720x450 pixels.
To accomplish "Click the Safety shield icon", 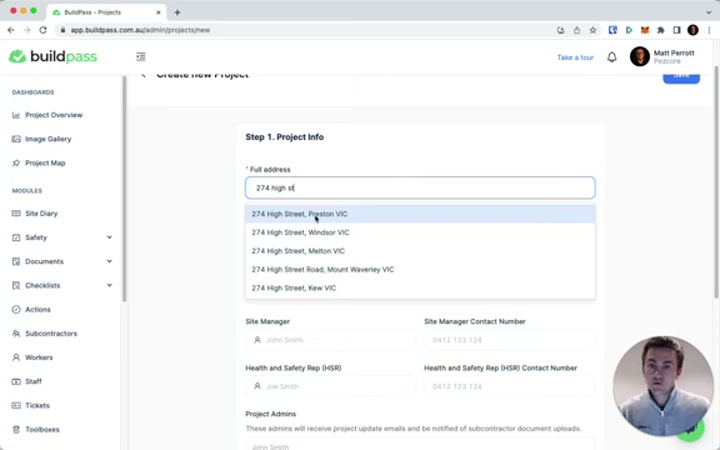I will click(16, 237).
